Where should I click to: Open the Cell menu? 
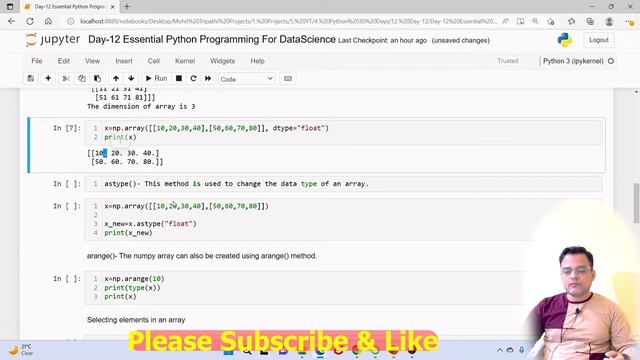click(x=153, y=61)
